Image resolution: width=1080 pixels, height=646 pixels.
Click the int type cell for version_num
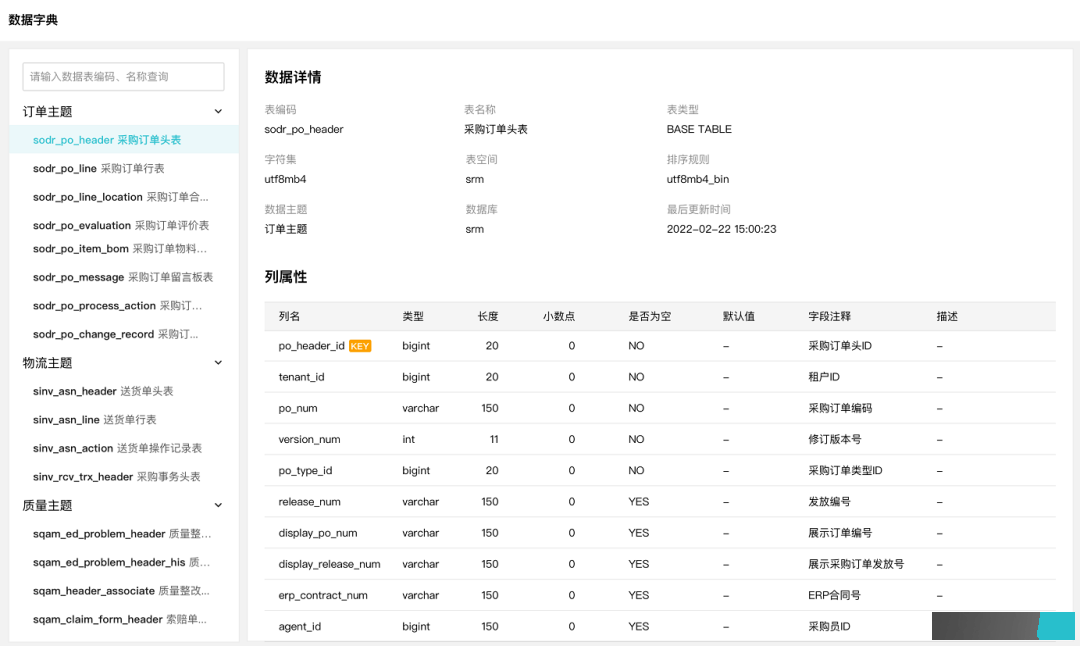click(x=408, y=439)
